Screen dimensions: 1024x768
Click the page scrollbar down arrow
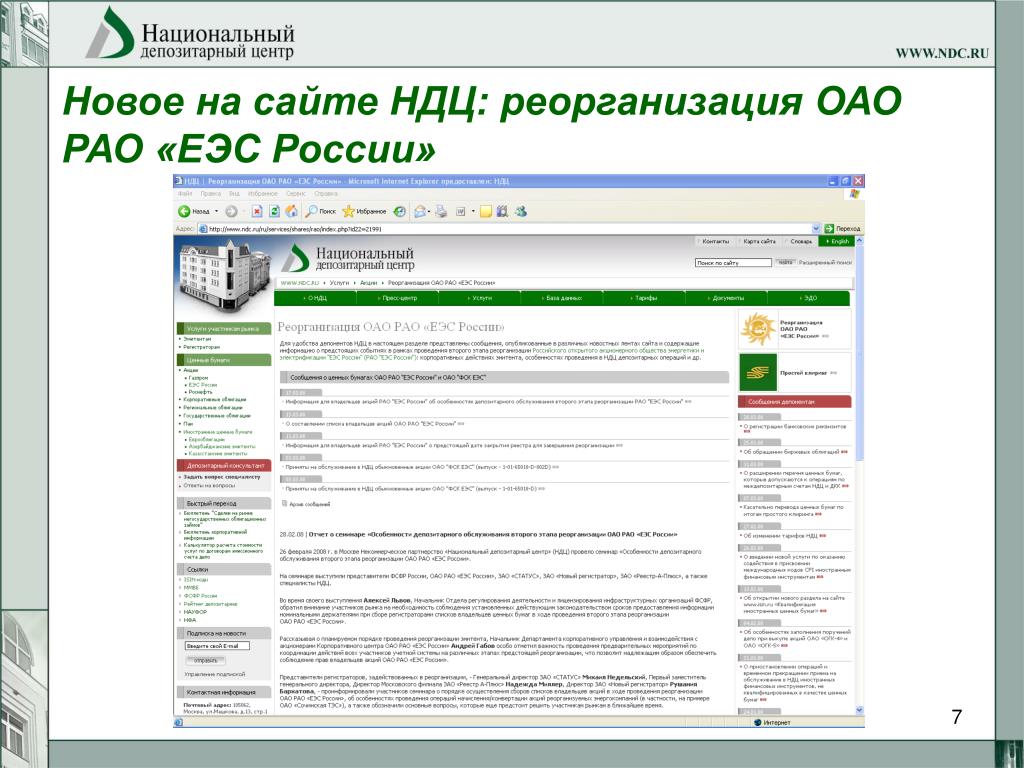(859, 711)
